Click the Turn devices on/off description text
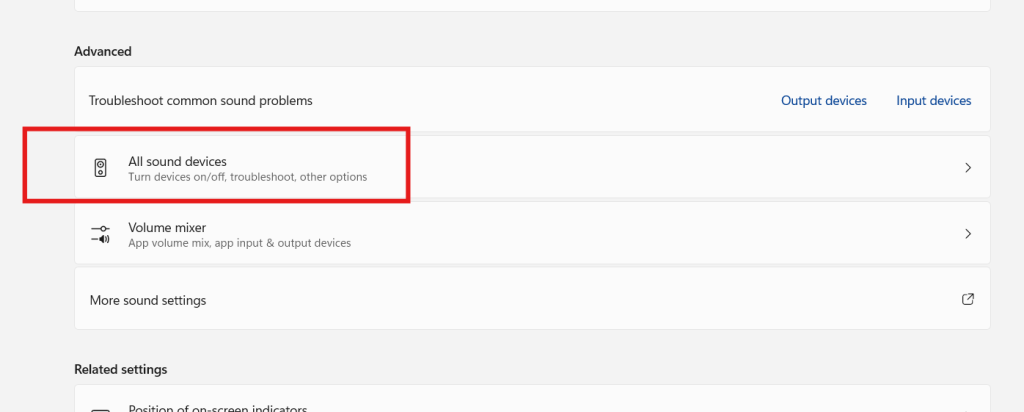Screen dimensions: 1024x412 [247, 177]
